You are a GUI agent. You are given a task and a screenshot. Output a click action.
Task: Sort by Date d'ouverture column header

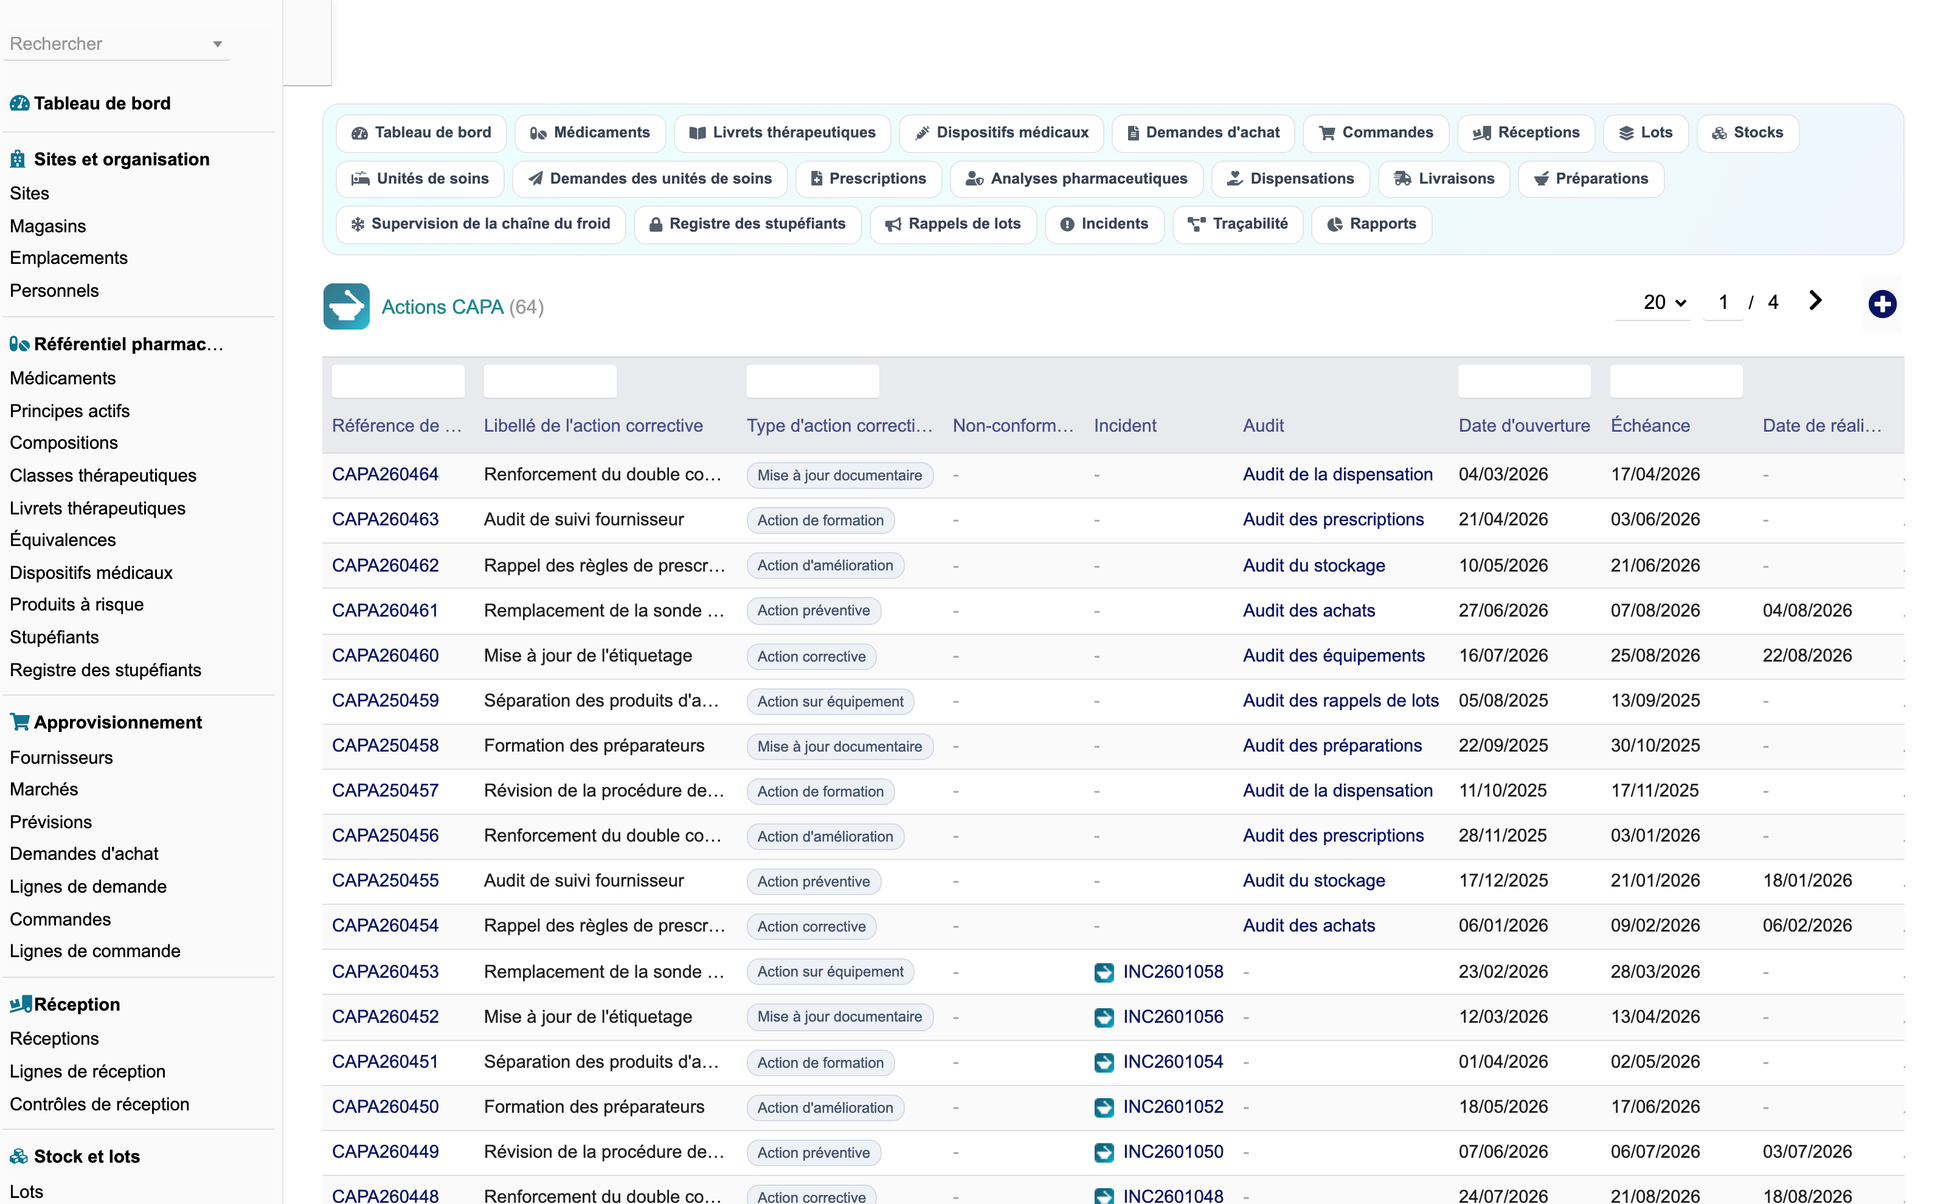point(1524,426)
